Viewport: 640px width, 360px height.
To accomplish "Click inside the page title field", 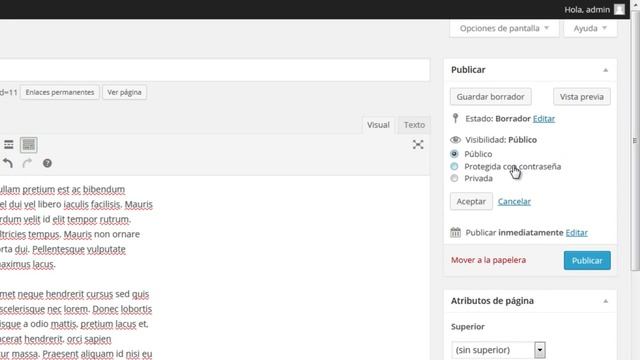I will pyautogui.click(x=214, y=70).
